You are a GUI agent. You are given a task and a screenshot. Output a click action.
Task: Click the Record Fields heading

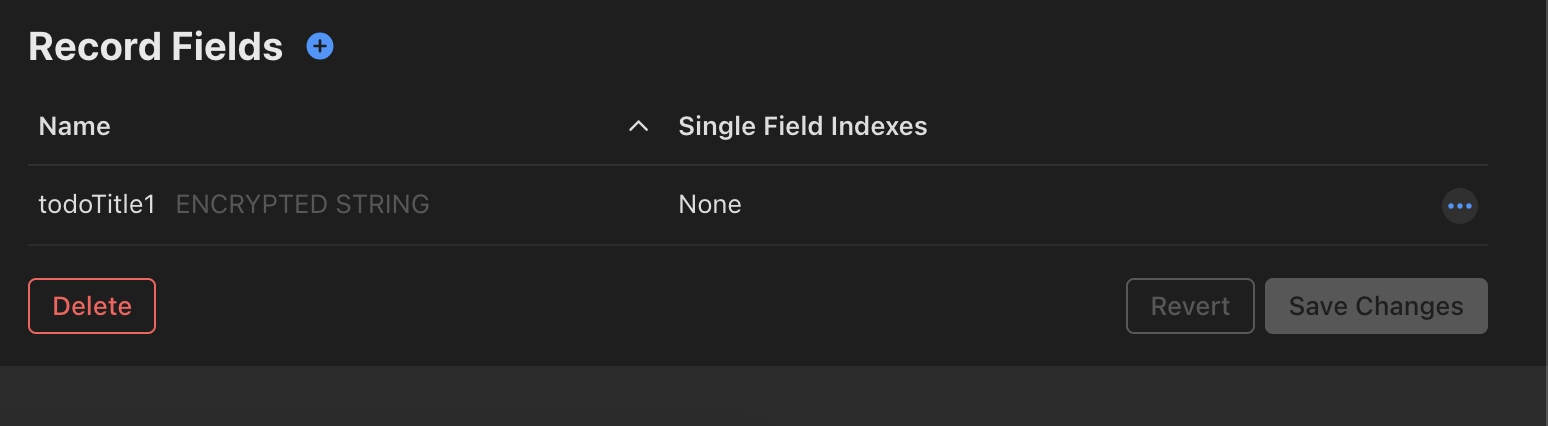tap(156, 47)
